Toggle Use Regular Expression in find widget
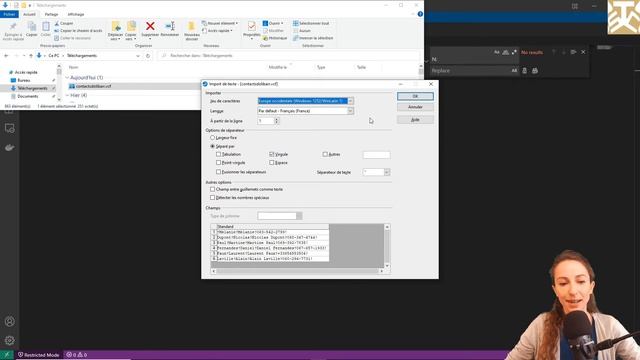 [x=514, y=52]
